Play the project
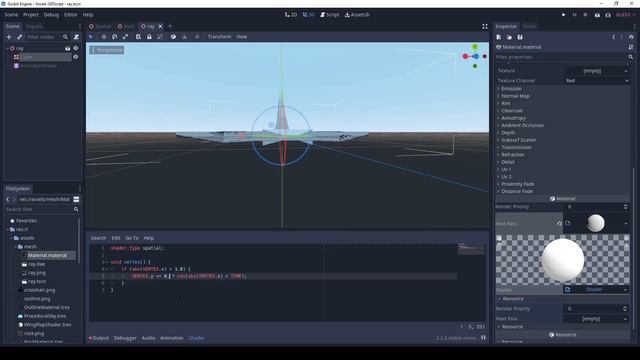640x360 pixels. tap(564, 15)
